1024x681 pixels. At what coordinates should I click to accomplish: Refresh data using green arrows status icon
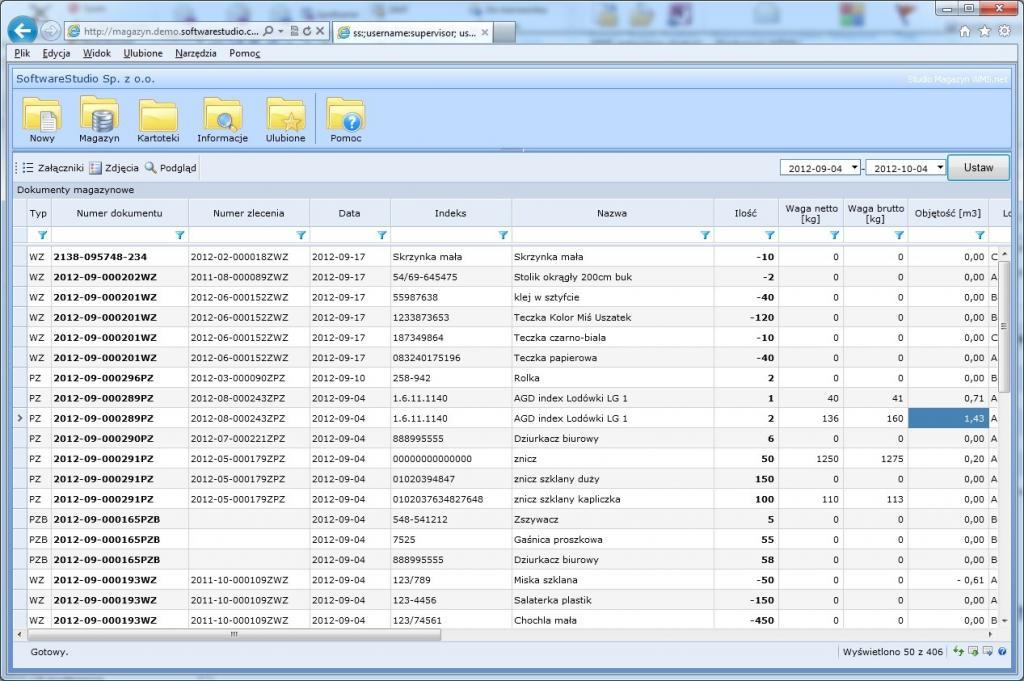(x=958, y=651)
